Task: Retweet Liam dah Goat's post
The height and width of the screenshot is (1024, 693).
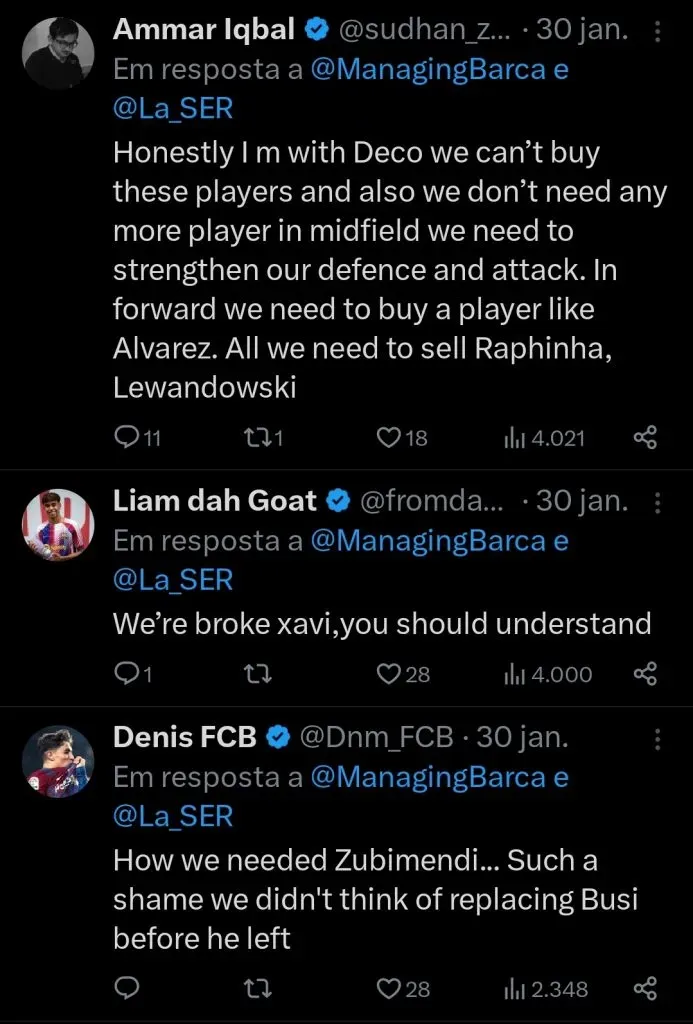Action: [x=257, y=675]
